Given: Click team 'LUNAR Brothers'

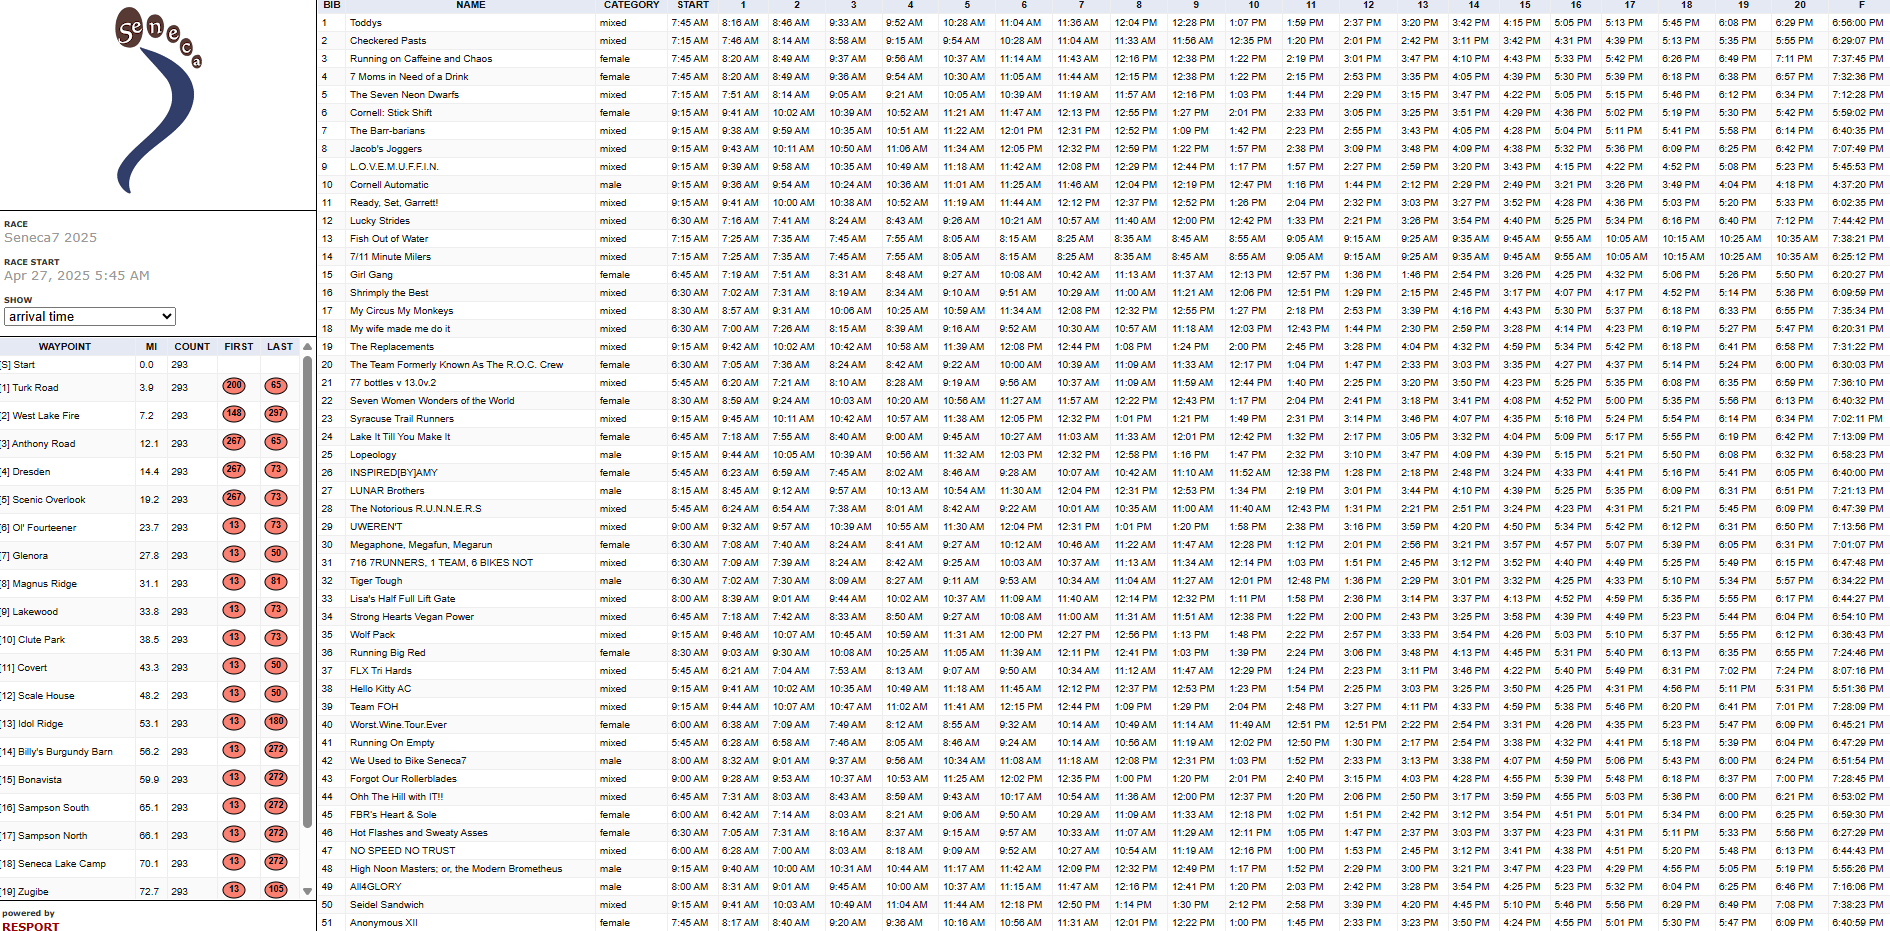Looking at the screenshot, I should pos(387,491).
